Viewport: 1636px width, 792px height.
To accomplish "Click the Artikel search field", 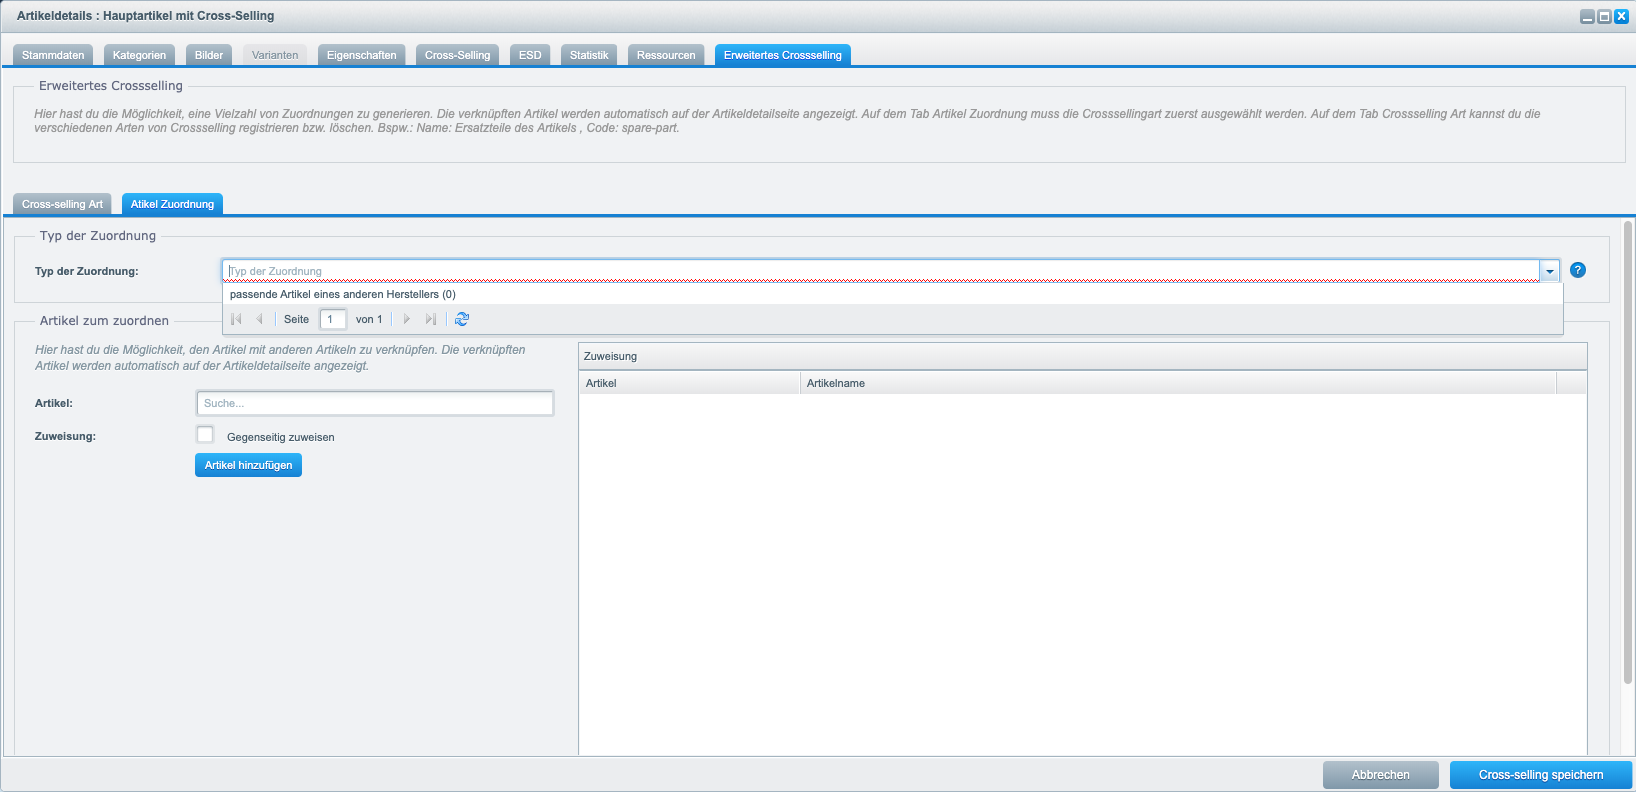I will [375, 403].
